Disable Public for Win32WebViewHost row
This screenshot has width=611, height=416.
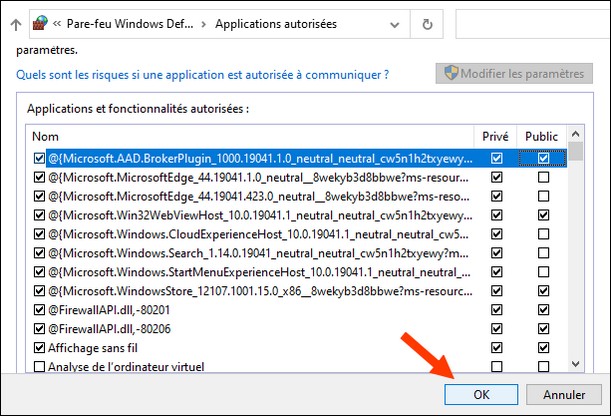(x=543, y=215)
